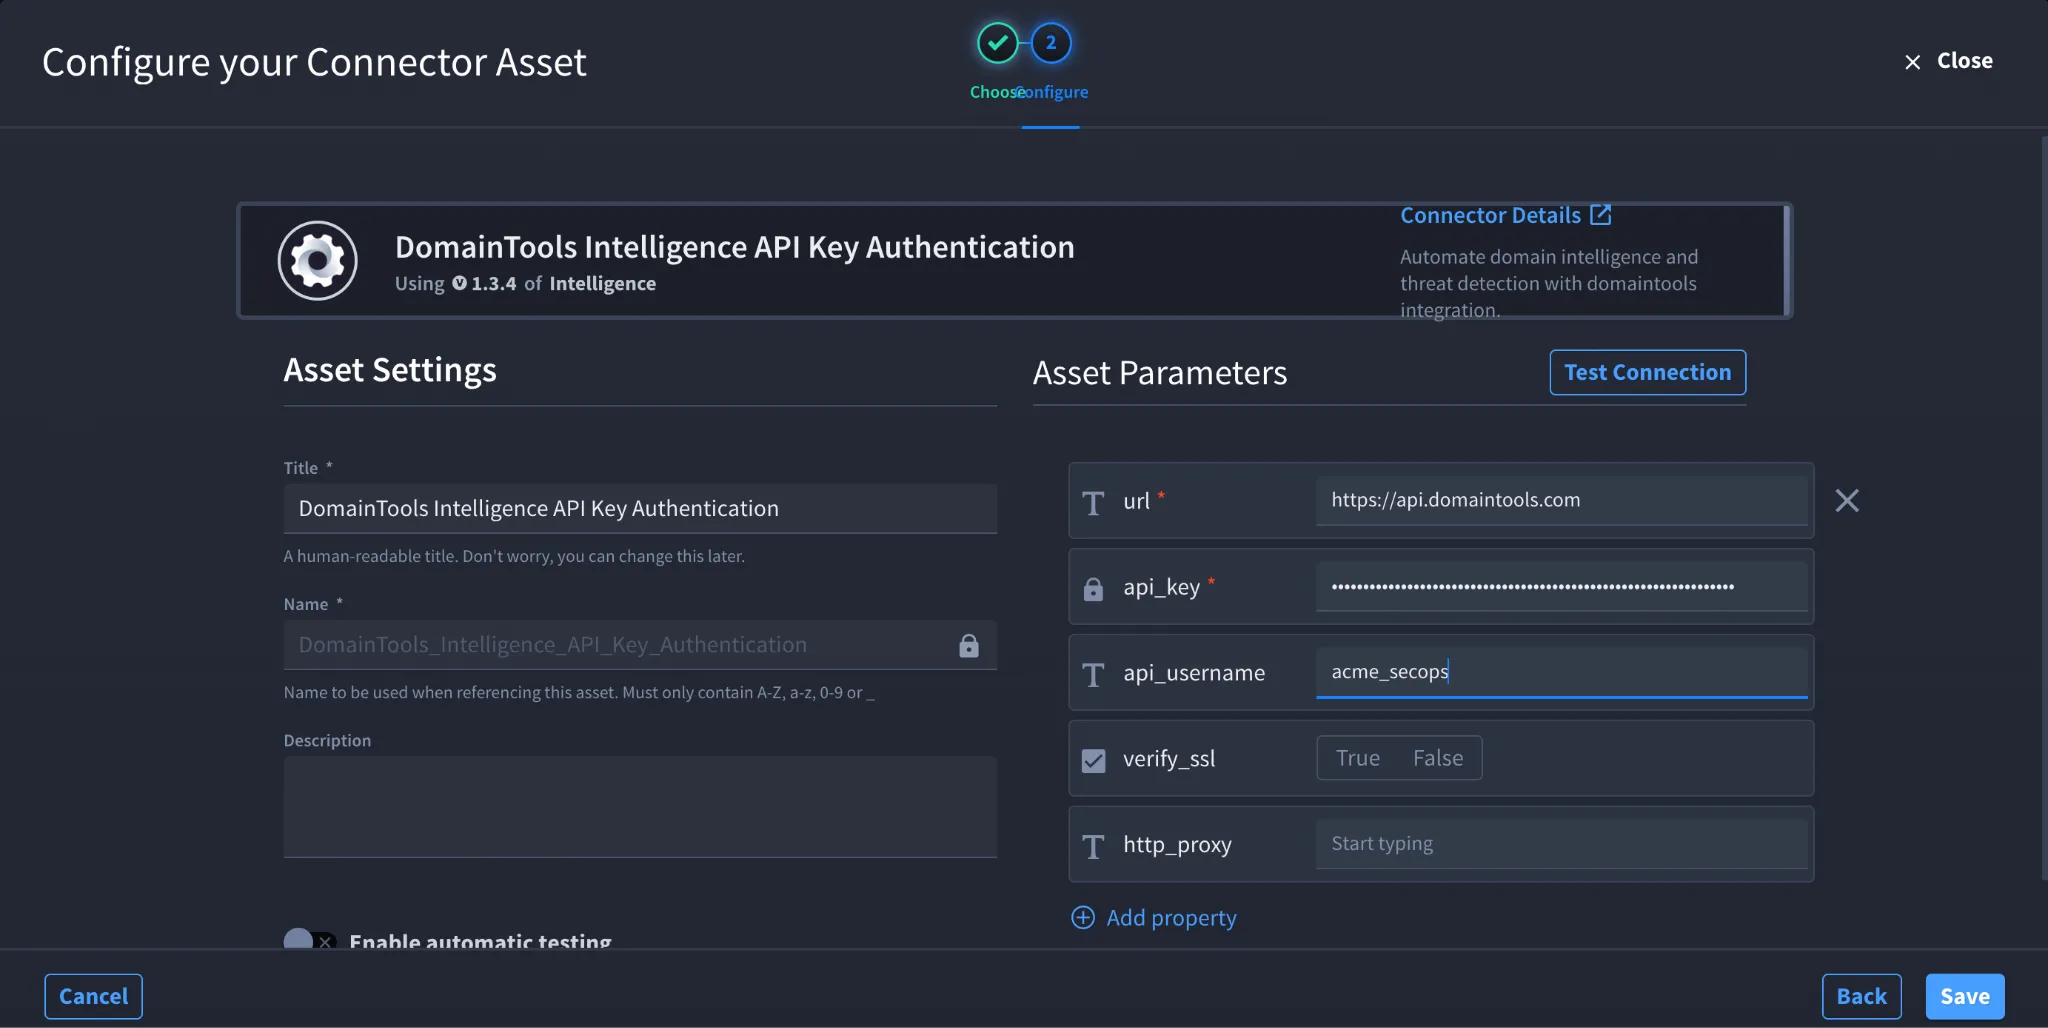Click the 'Intelligence' connector name text
The image size is (2048, 1028).
pyautogui.click(x=603, y=283)
